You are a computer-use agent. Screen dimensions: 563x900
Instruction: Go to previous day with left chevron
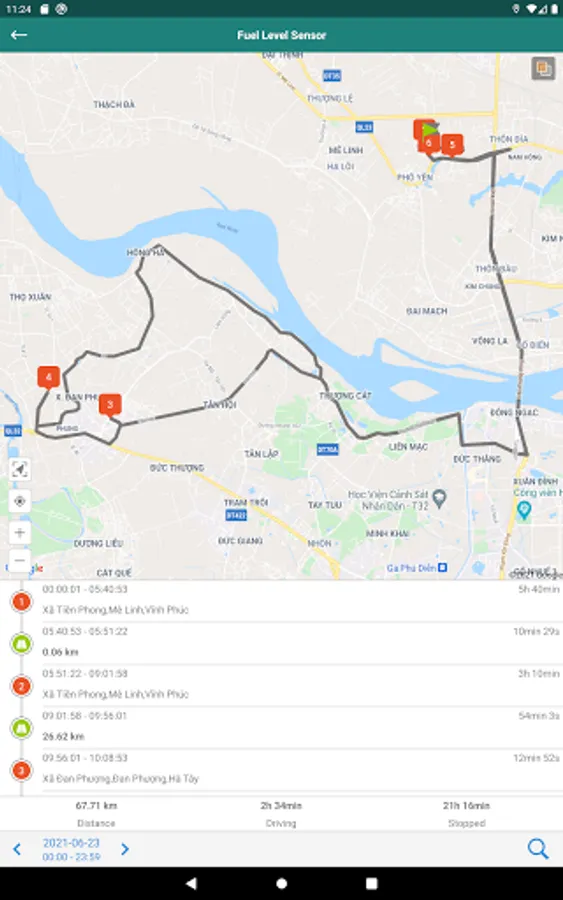pos(17,849)
